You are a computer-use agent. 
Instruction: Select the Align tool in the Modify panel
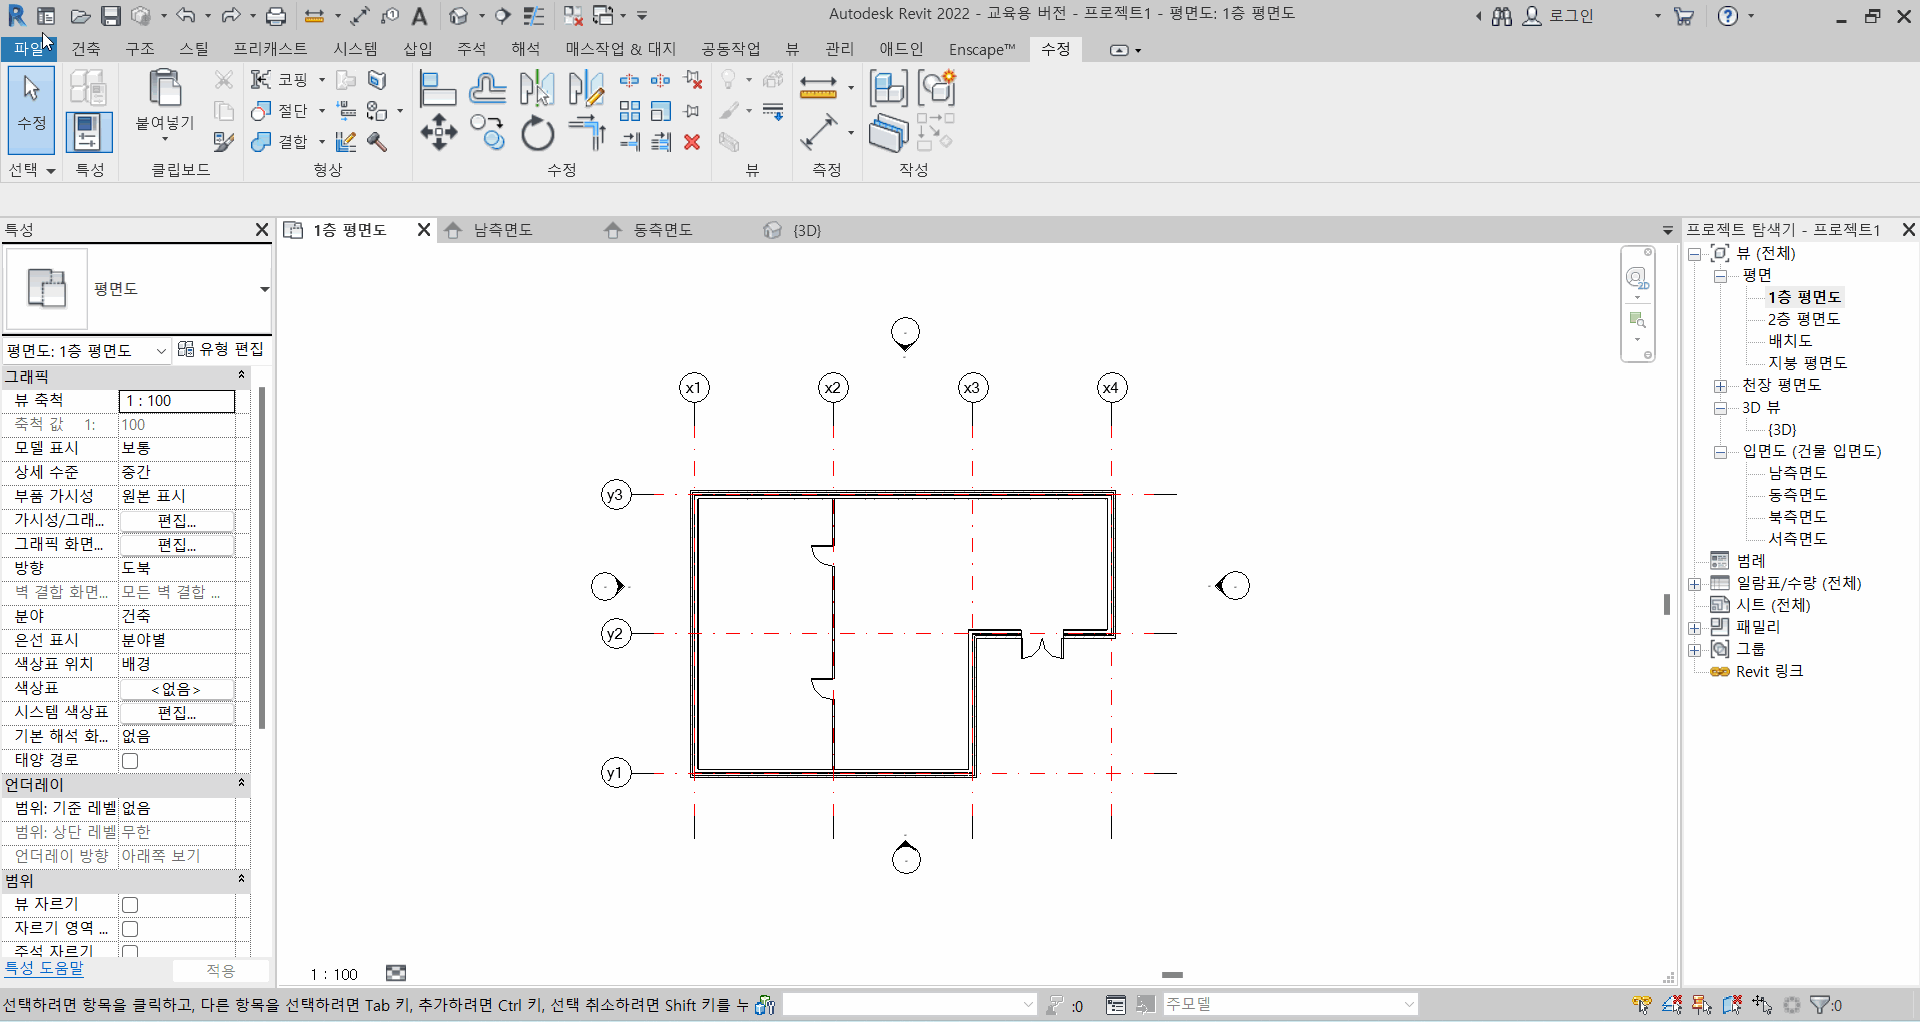tap(437, 89)
